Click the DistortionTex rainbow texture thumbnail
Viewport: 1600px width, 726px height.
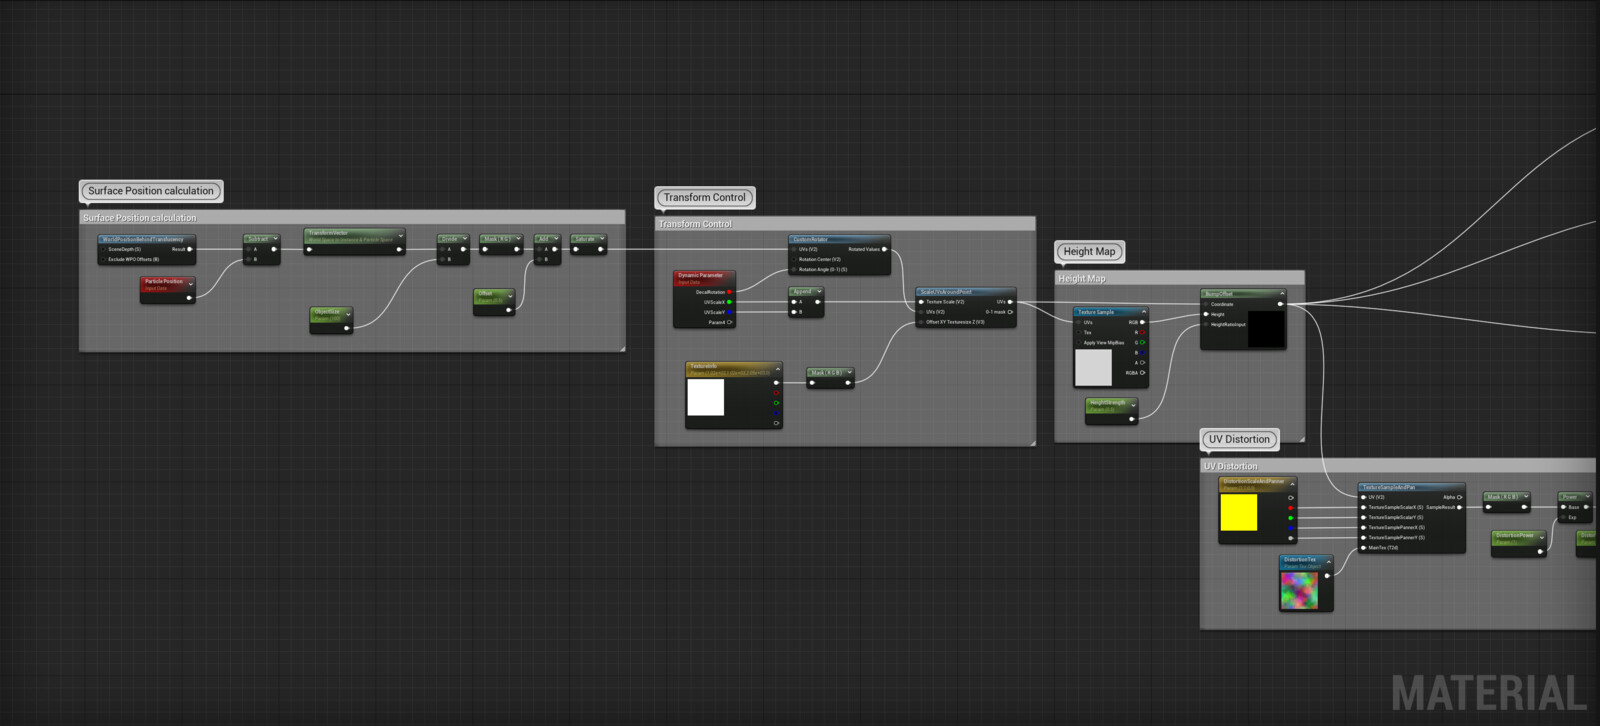click(1300, 590)
